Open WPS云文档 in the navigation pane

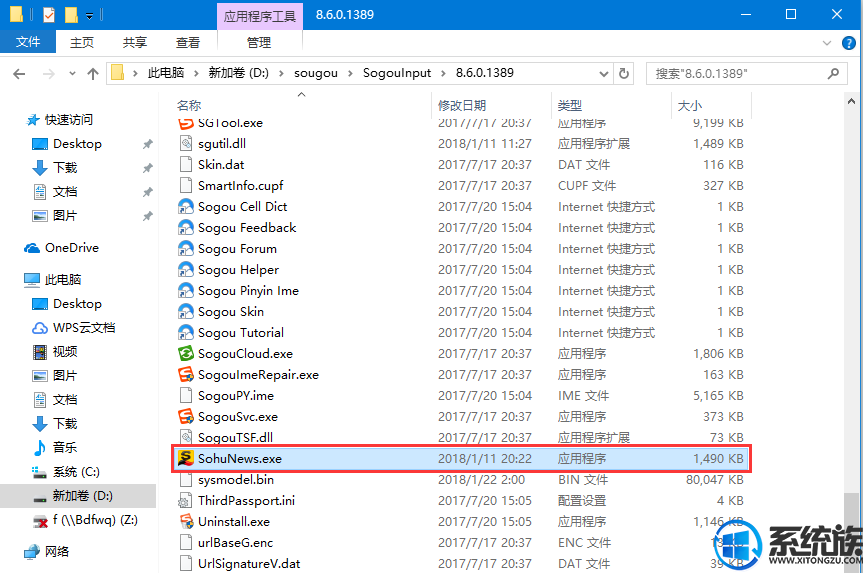(84, 328)
